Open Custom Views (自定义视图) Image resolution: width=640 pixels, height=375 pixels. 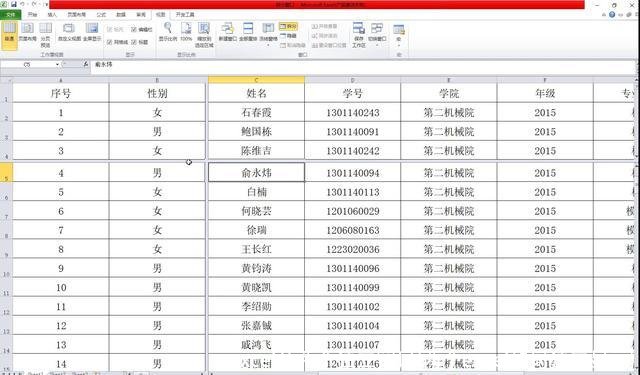pyautogui.click(x=69, y=33)
